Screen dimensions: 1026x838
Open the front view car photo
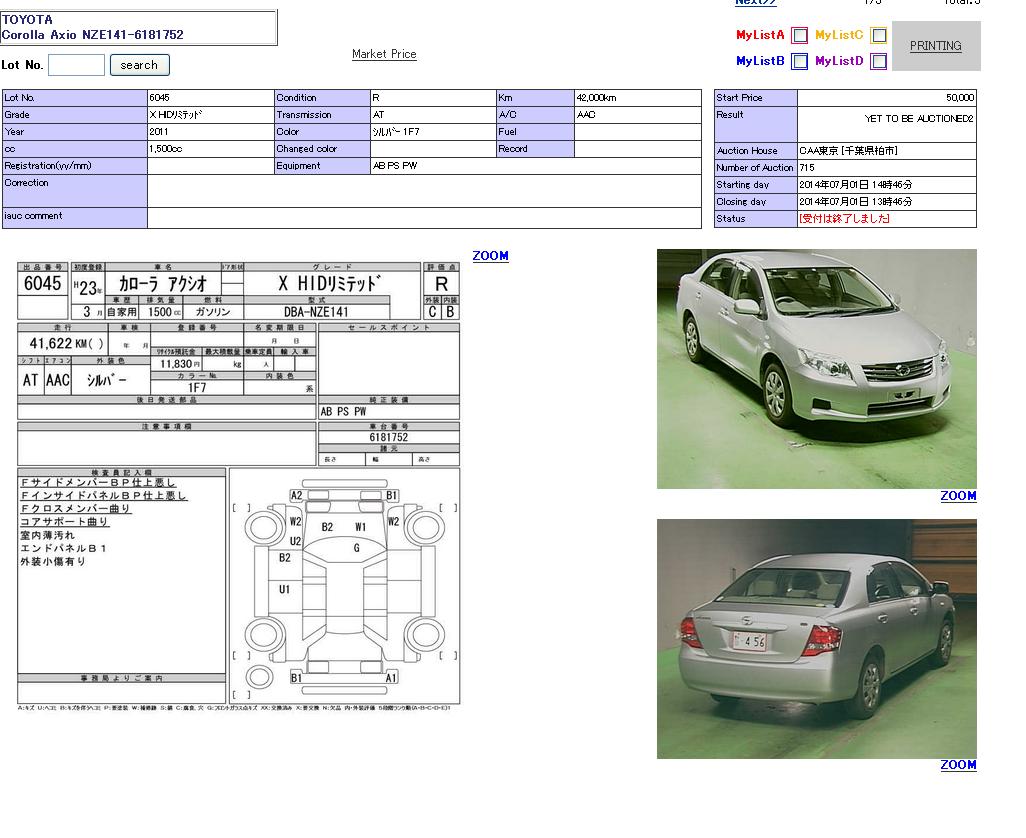[x=816, y=368]
